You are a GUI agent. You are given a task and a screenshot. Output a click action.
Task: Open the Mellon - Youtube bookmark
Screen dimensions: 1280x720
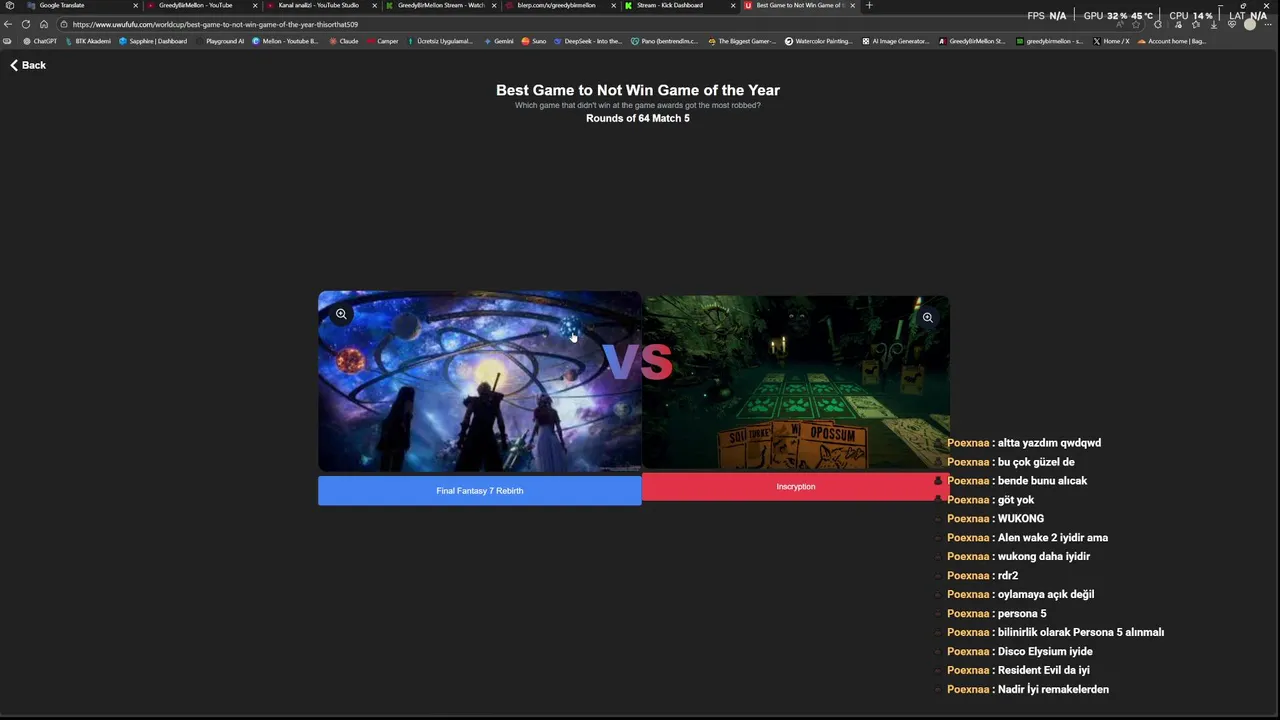(x=284, y=41)
